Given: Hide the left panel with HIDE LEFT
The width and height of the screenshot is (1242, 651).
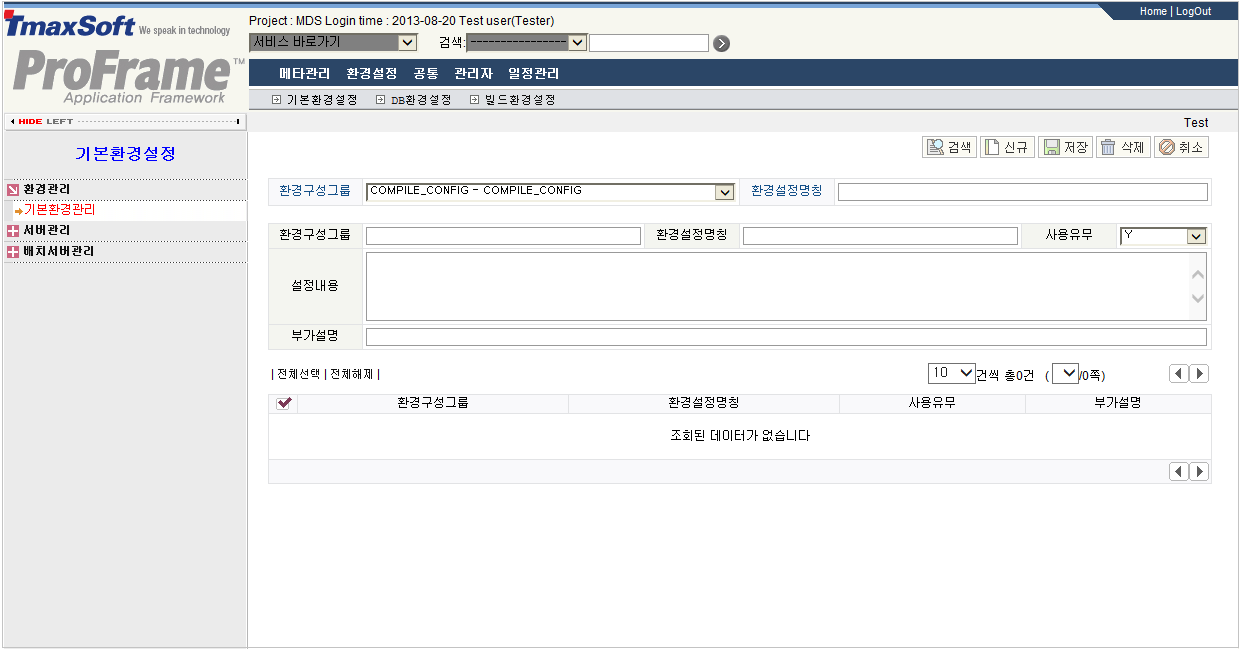Looking at the screenshot, I should 125,121.
